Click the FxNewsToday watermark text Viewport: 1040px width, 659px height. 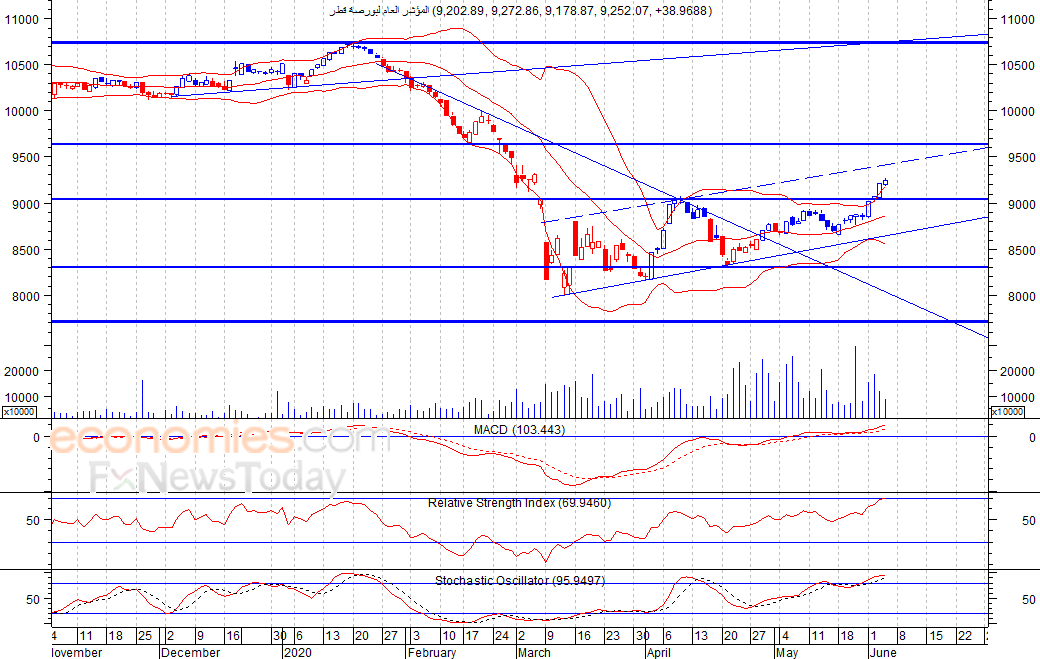coord(218,477)
